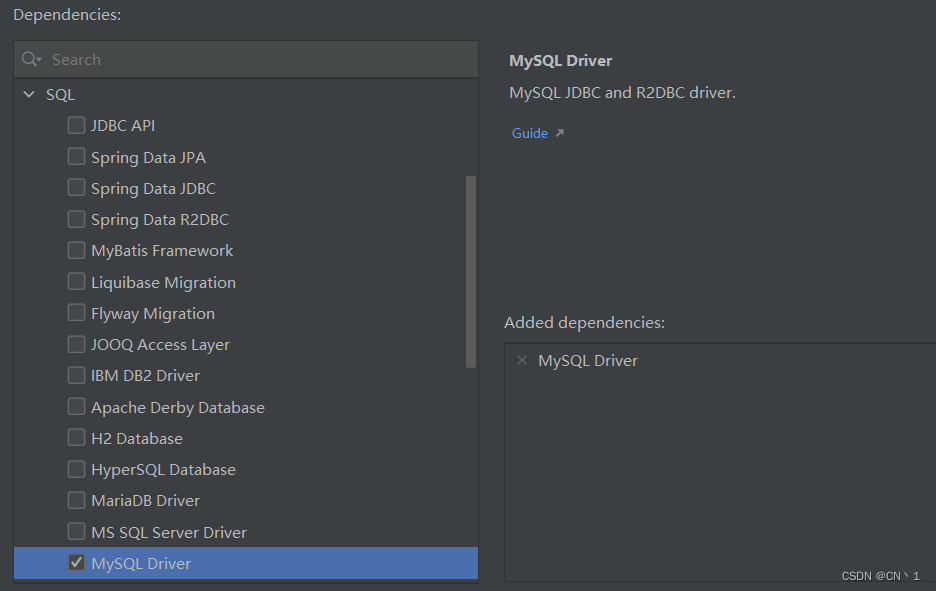The height and width of the screenshot is (591, 936).
Task: Remove MySQL Driver from added dependencies
Action: point(522,360)
